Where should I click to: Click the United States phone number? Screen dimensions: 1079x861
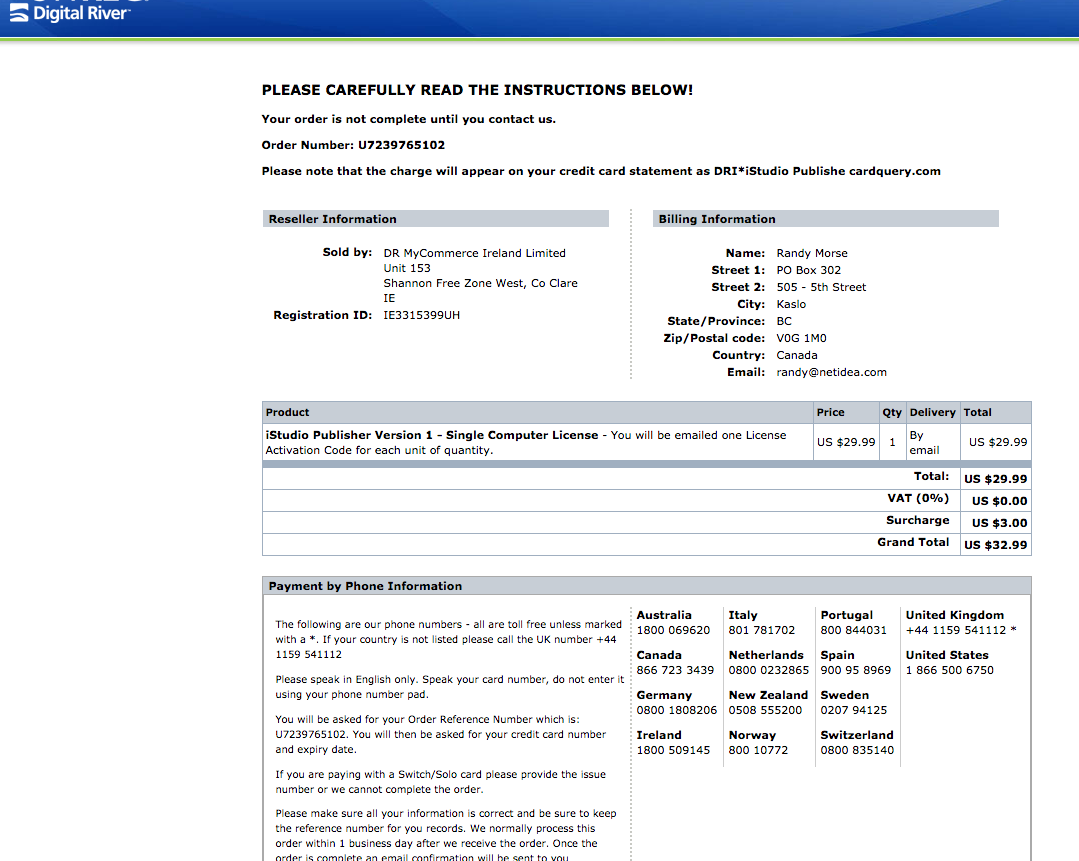949,670
